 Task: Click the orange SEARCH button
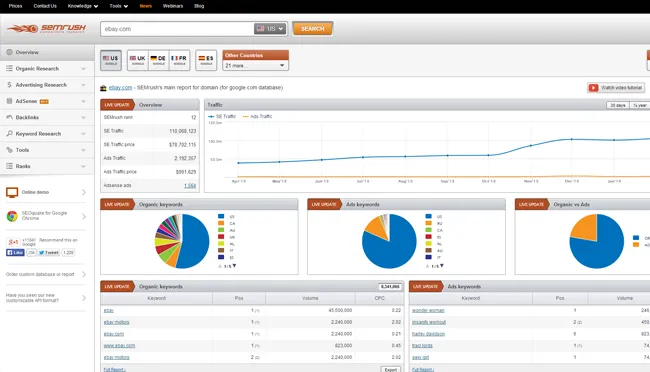[x=313, y=29]
